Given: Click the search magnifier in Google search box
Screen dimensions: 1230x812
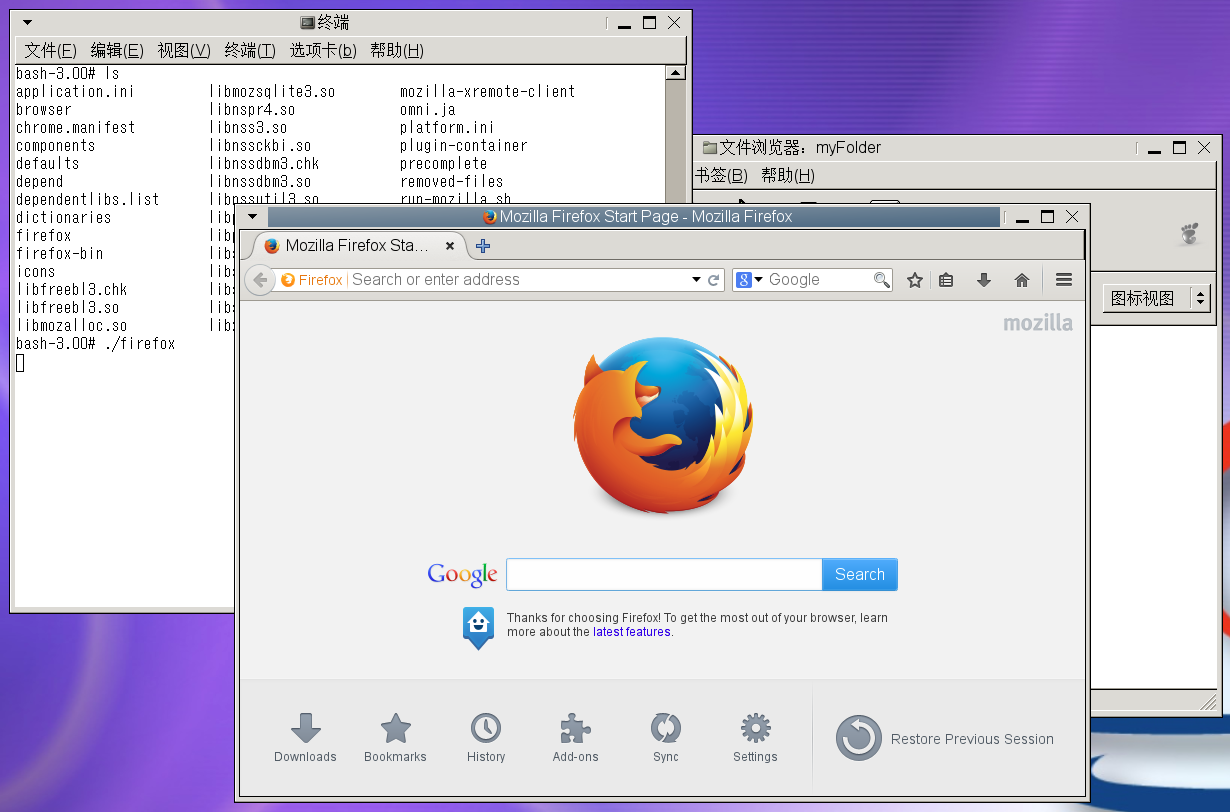Looking at the screenshot, I should (881, 280).
